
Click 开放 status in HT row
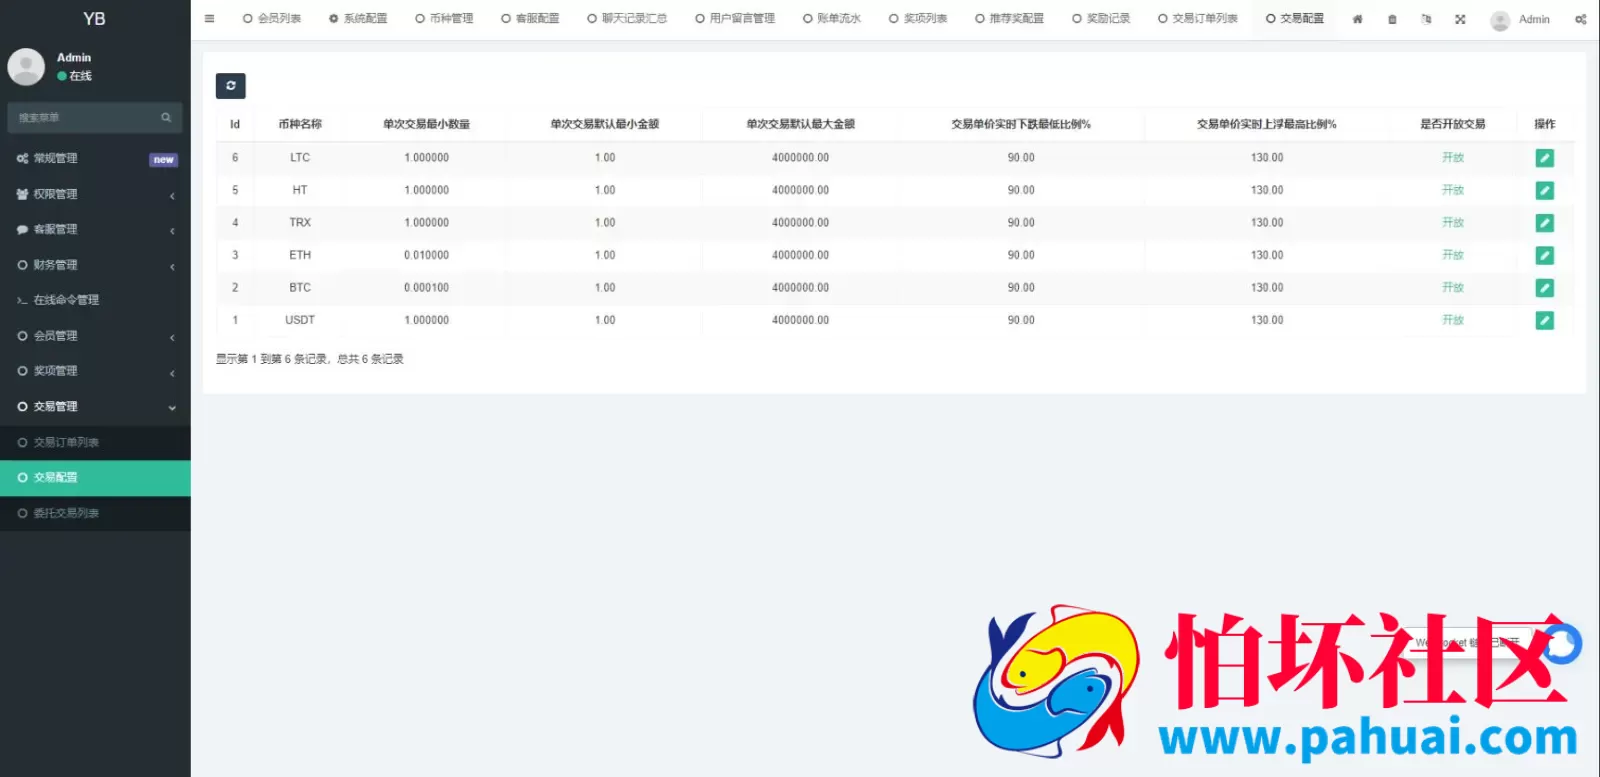pyautogui.click(x=1453, y=190)
